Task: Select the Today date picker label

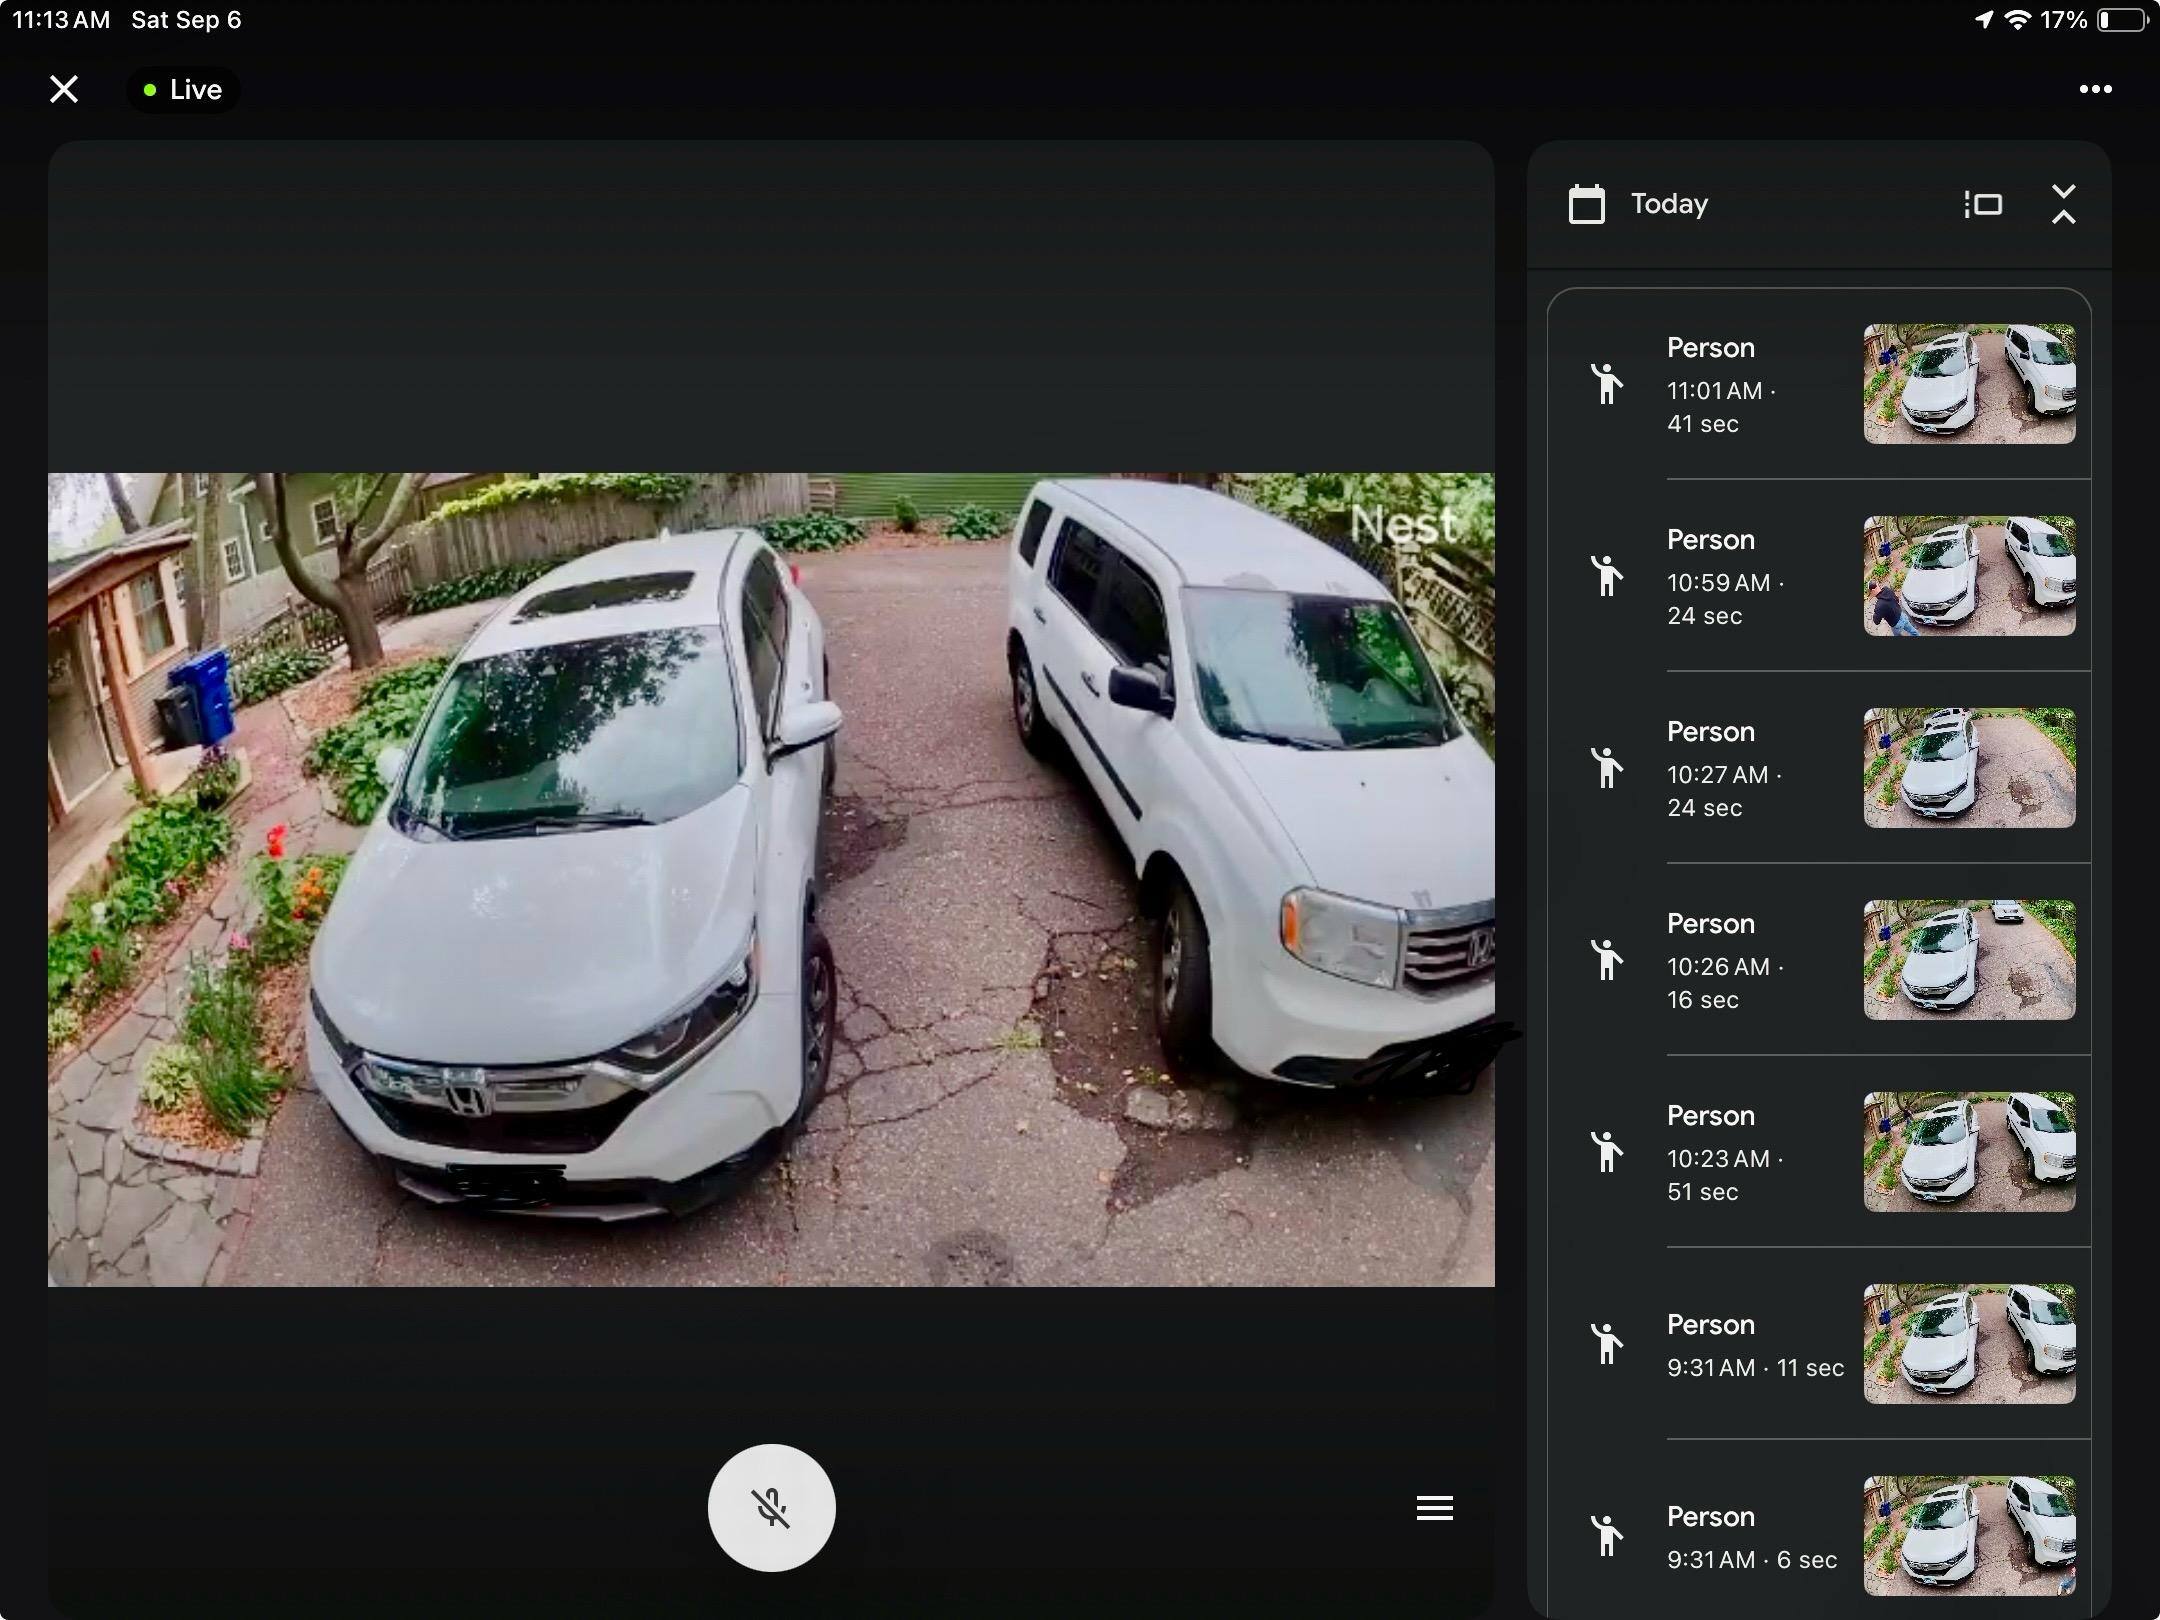Action: click(1669, 204)
